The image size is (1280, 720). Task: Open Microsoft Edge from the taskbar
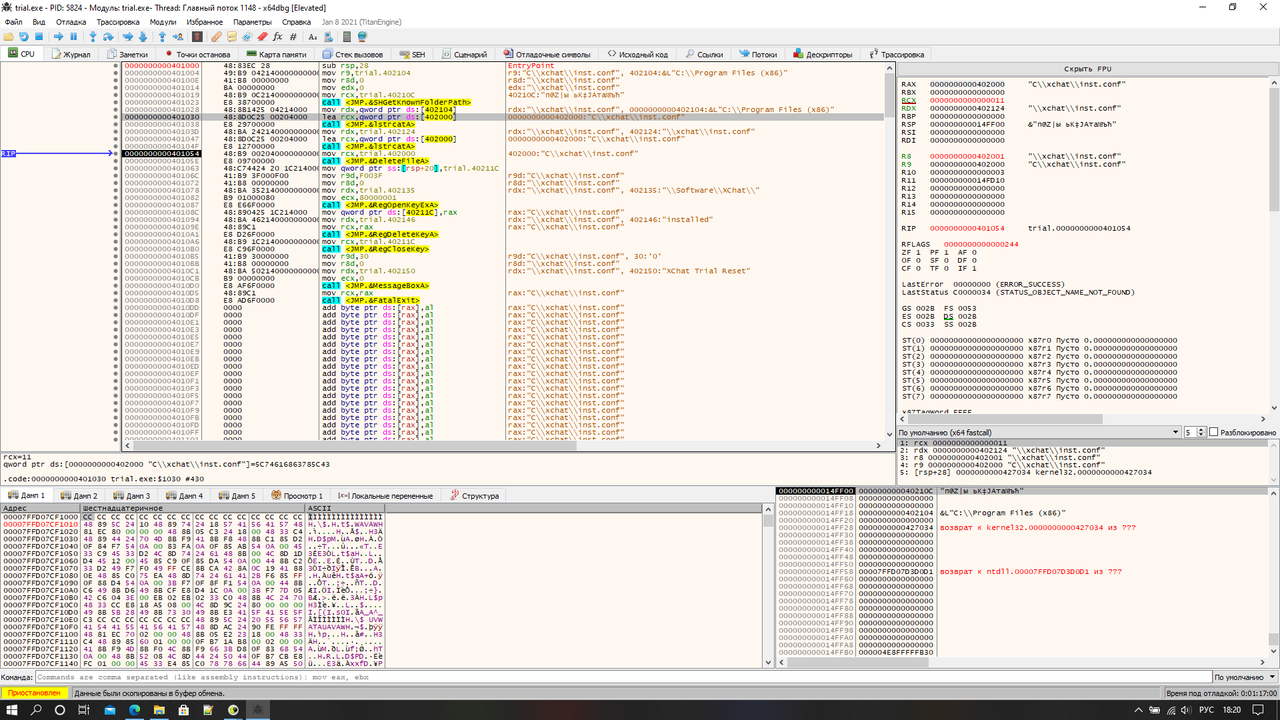pos(136,709)
